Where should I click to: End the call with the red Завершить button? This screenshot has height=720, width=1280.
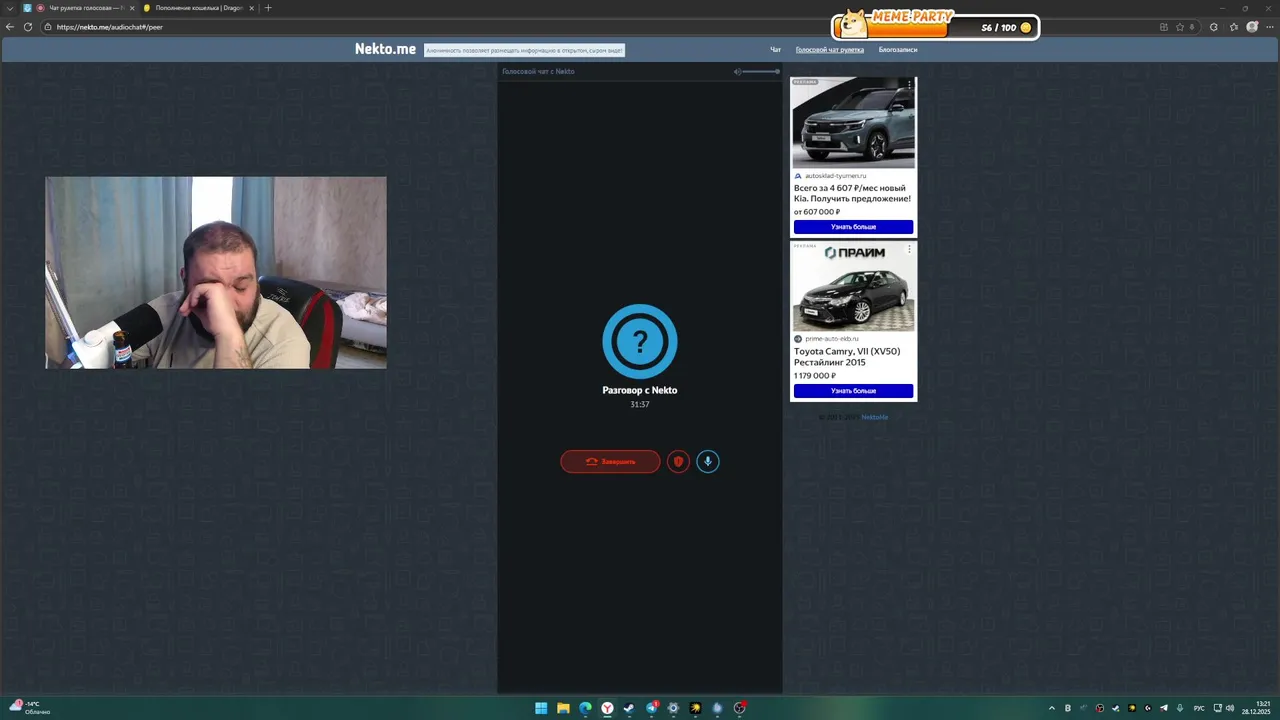click(x=610, y=461)
